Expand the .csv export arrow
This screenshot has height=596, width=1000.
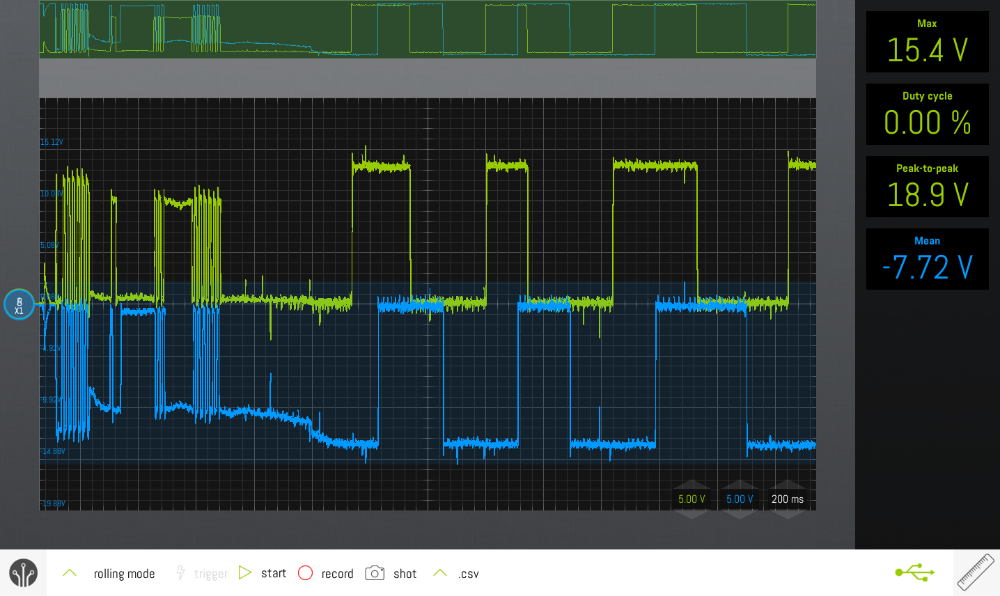click(440, 572)
